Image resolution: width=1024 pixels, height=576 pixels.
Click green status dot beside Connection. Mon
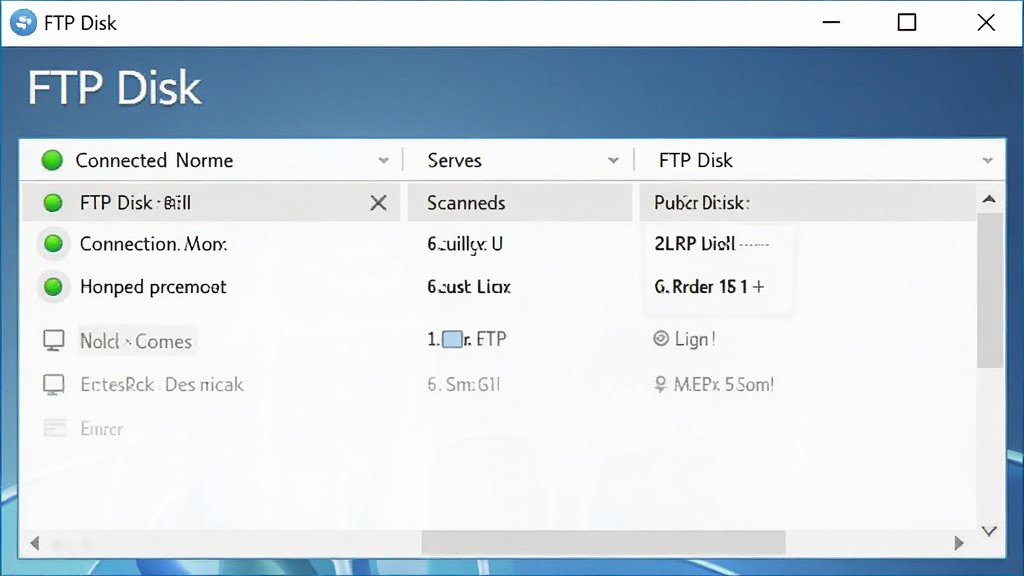[x=53, y=244]
